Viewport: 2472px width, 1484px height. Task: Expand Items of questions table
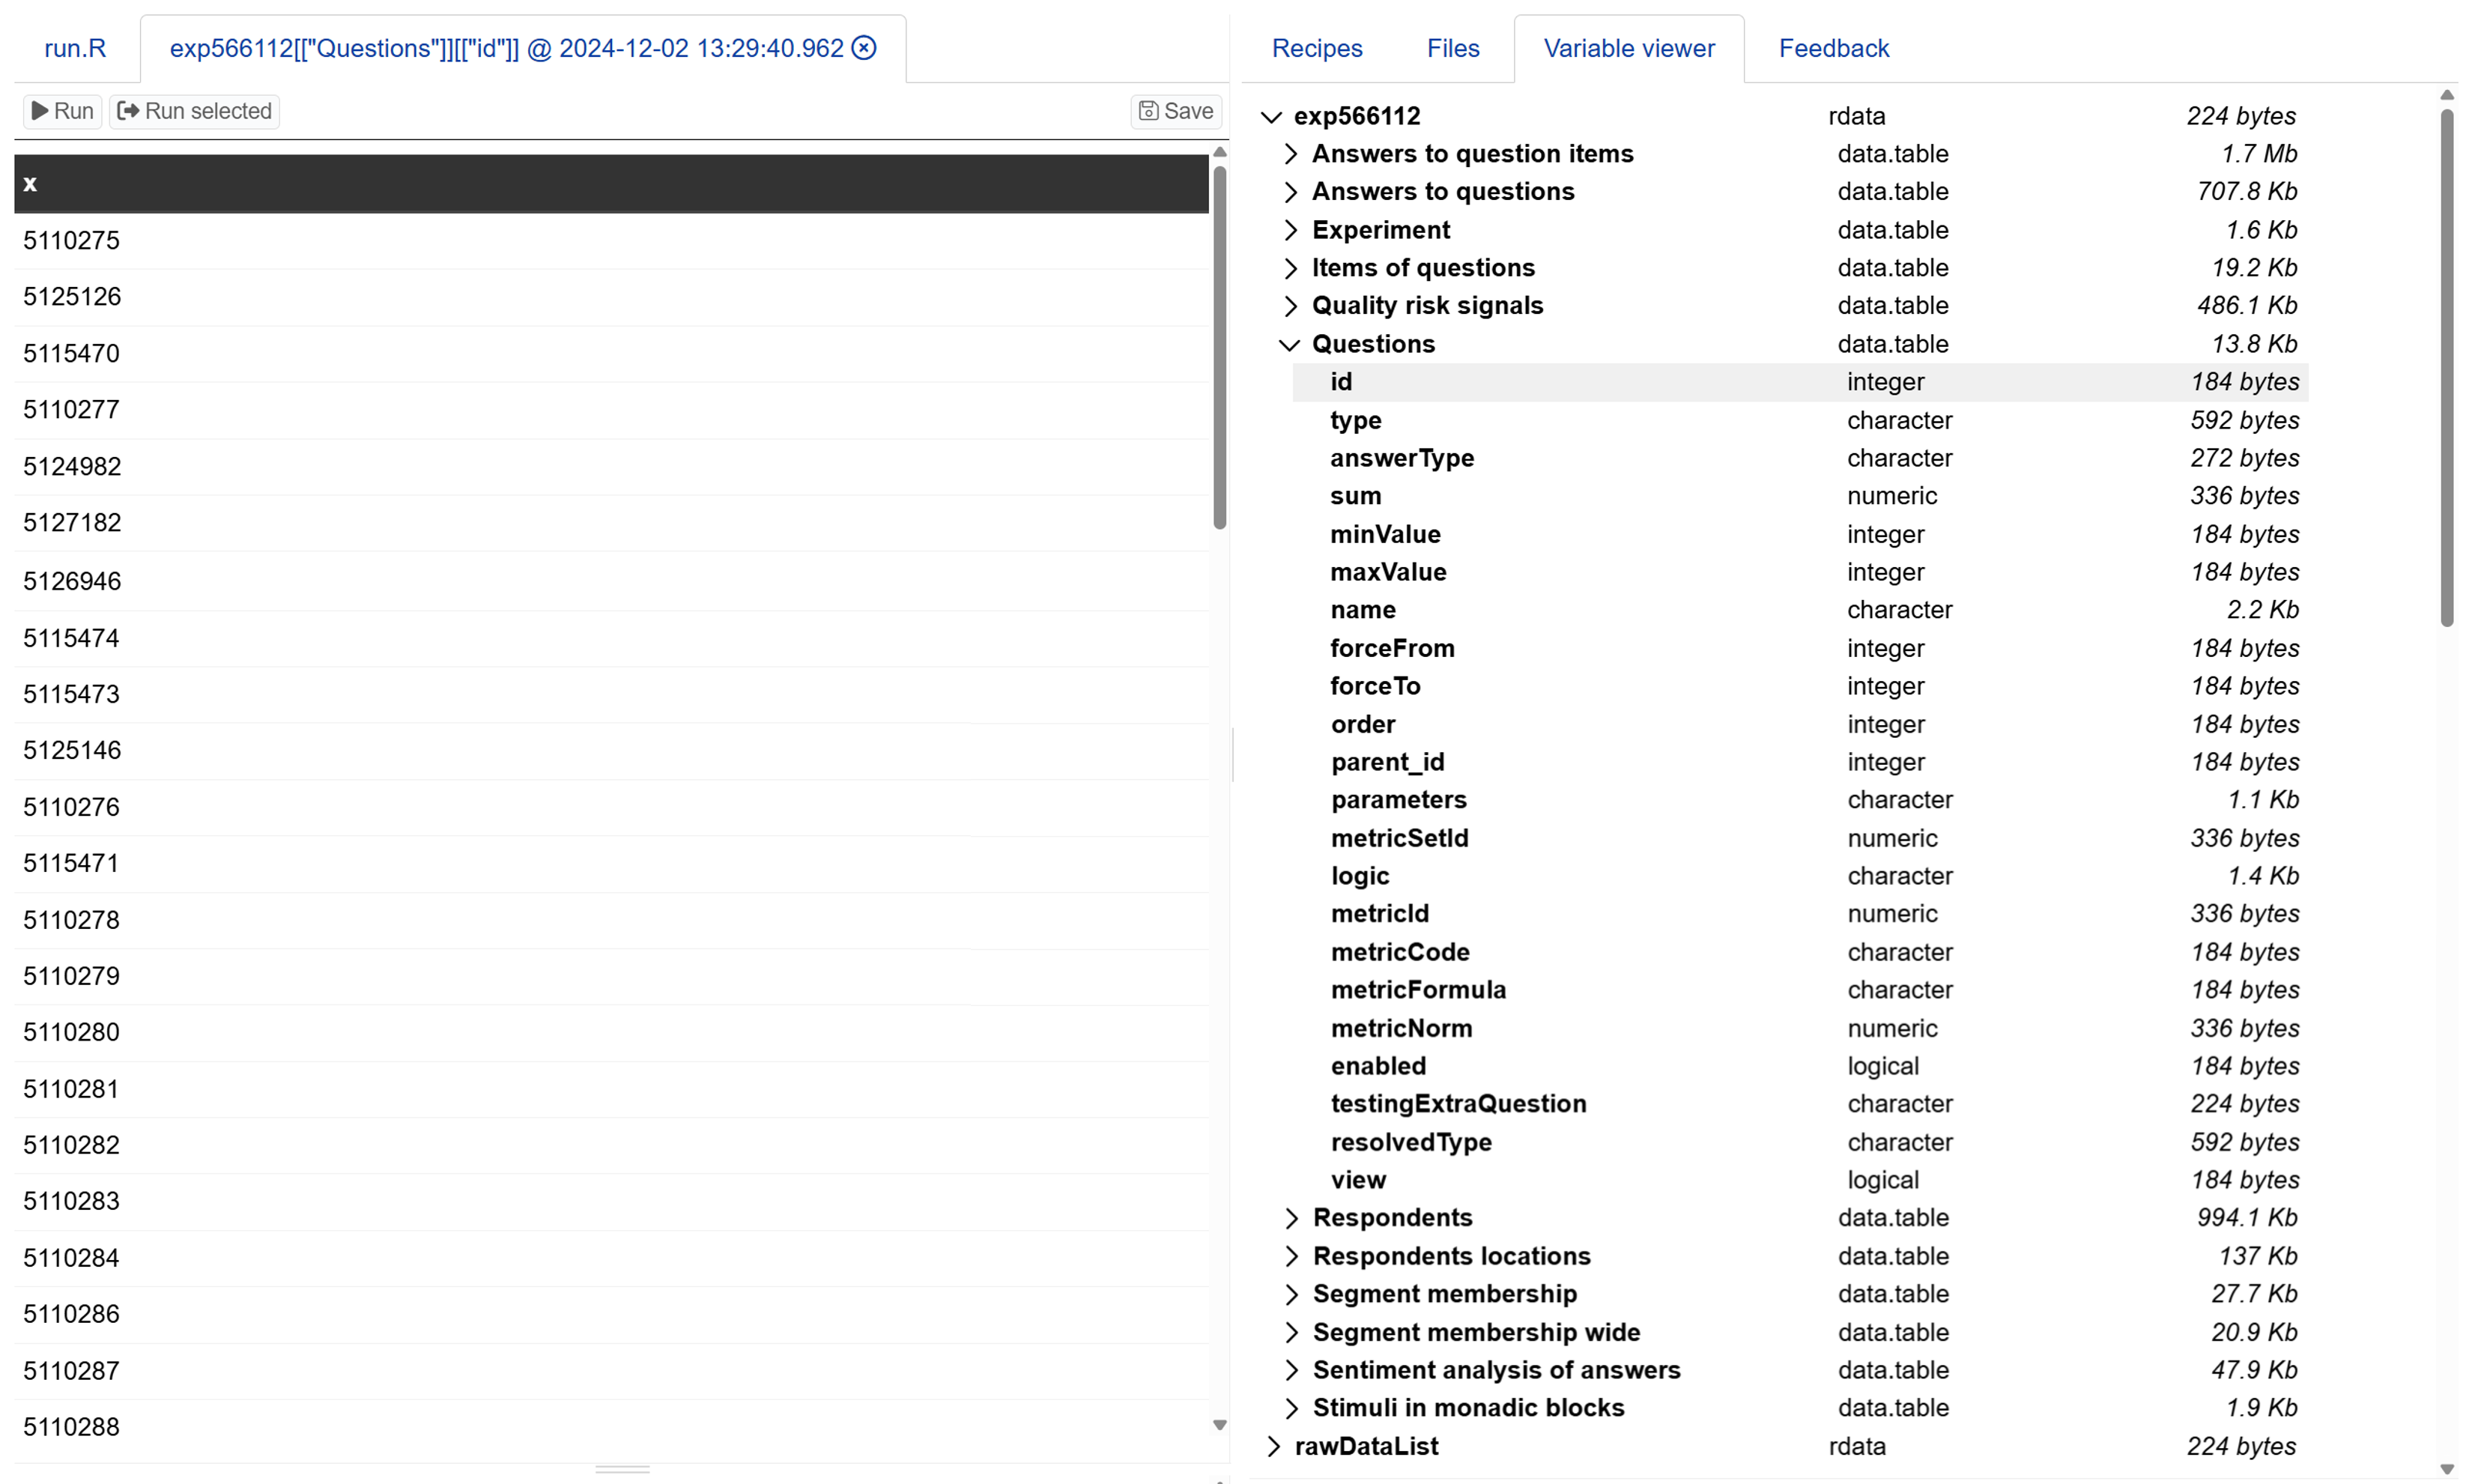1291,268
